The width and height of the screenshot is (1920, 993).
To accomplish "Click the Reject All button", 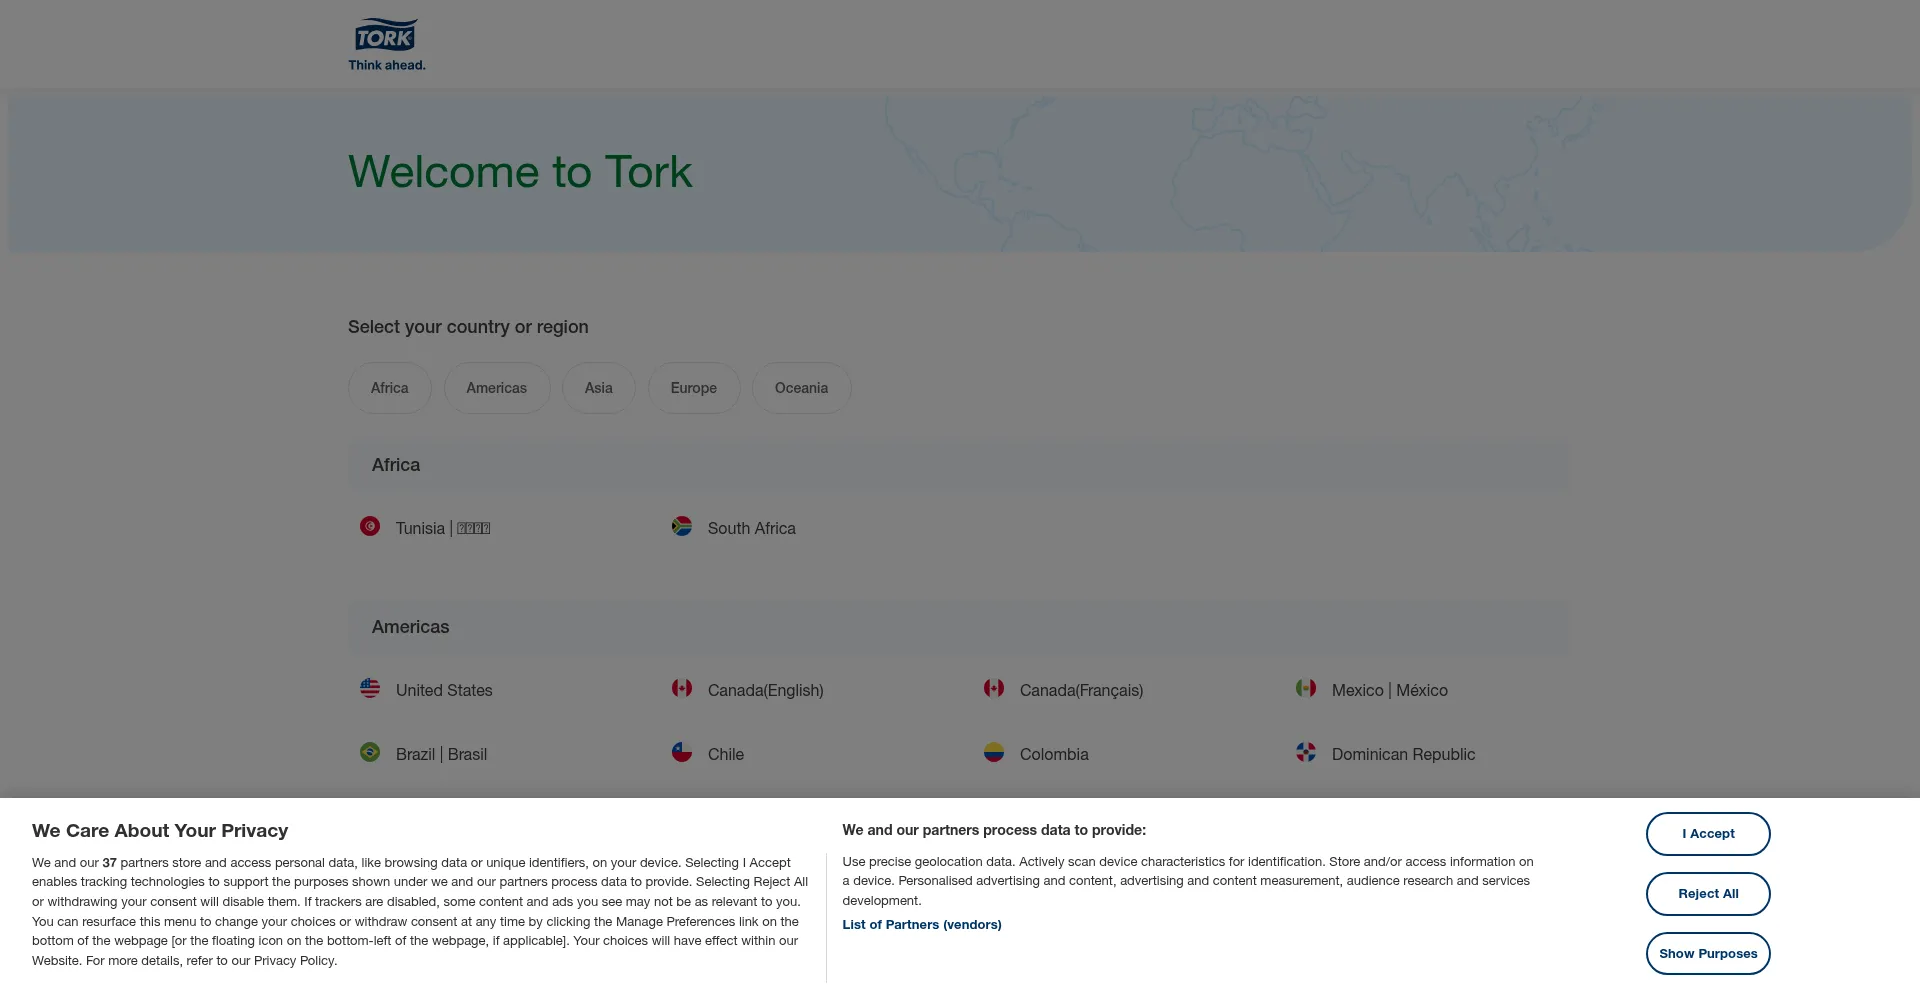I will coord(1708,894).
